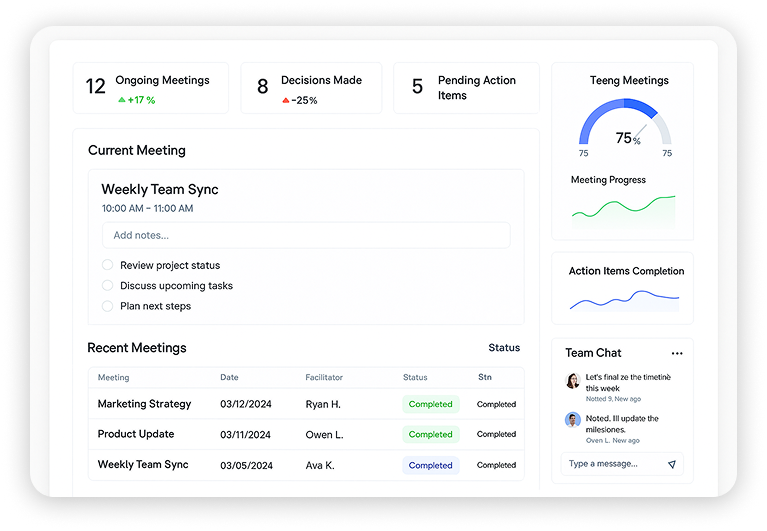Screen dimensions: 767x531
Task: Check off Plan next steps
Action: pyautogui.click(x=107, y=306)
